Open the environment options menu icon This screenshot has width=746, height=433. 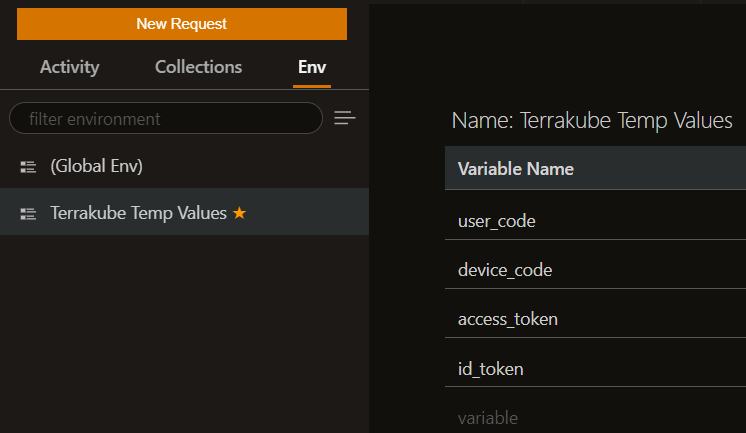tap(345, 119)
